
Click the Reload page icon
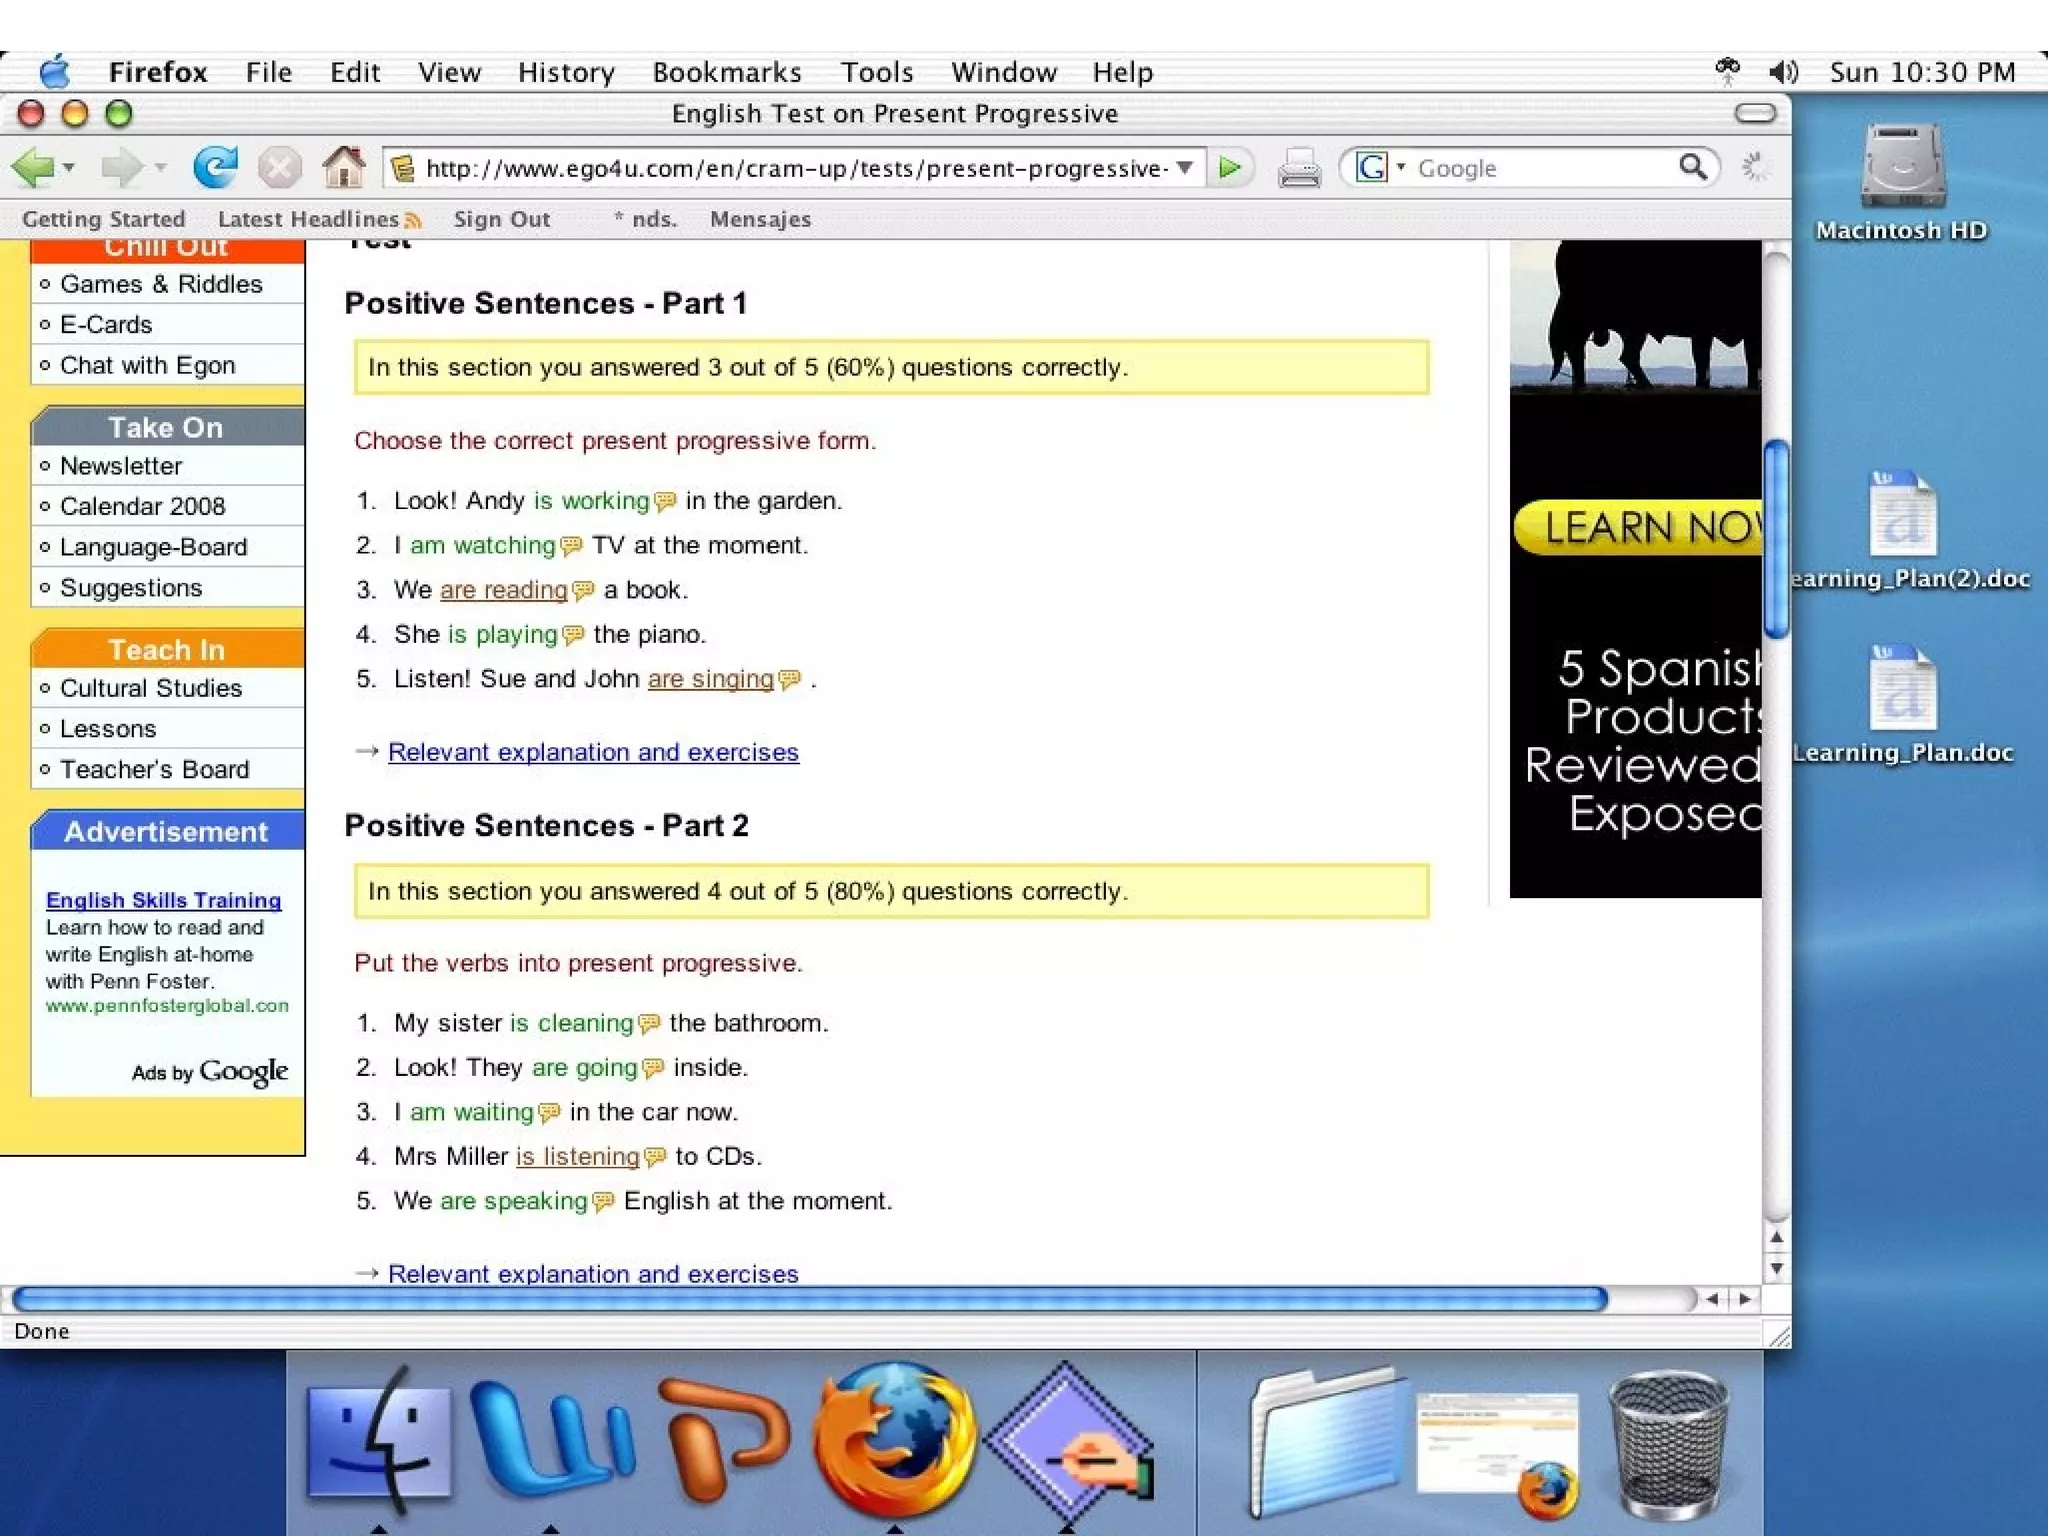coord(215,167)
